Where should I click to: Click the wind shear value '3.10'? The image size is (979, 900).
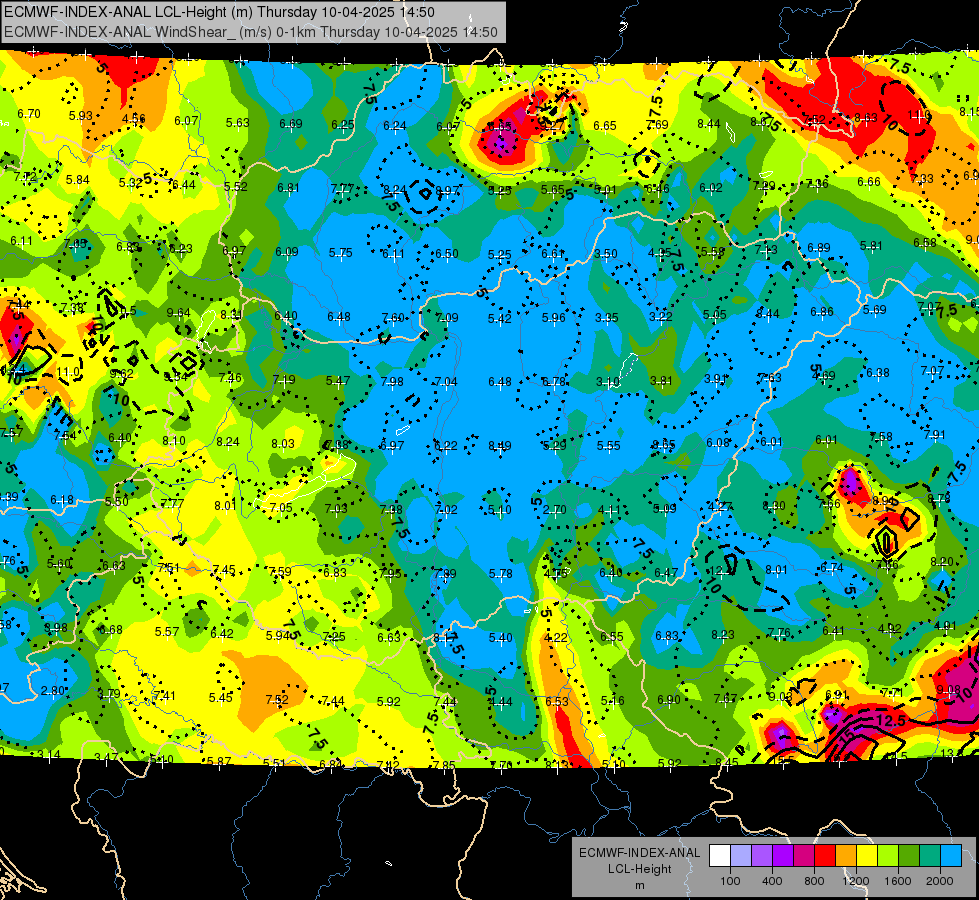[x=608, y=382]
